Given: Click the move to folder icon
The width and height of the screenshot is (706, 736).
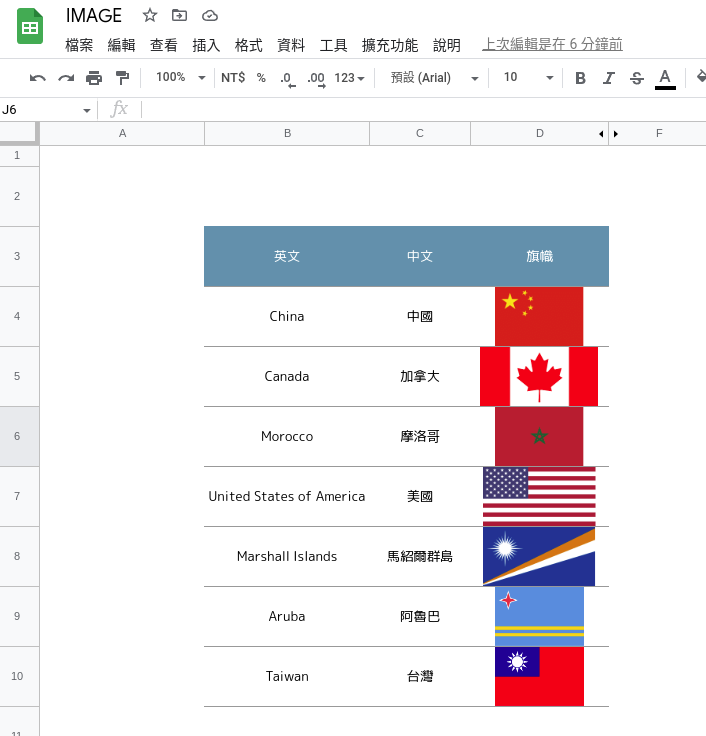Looking at the screenshot, I should point(179,15).
